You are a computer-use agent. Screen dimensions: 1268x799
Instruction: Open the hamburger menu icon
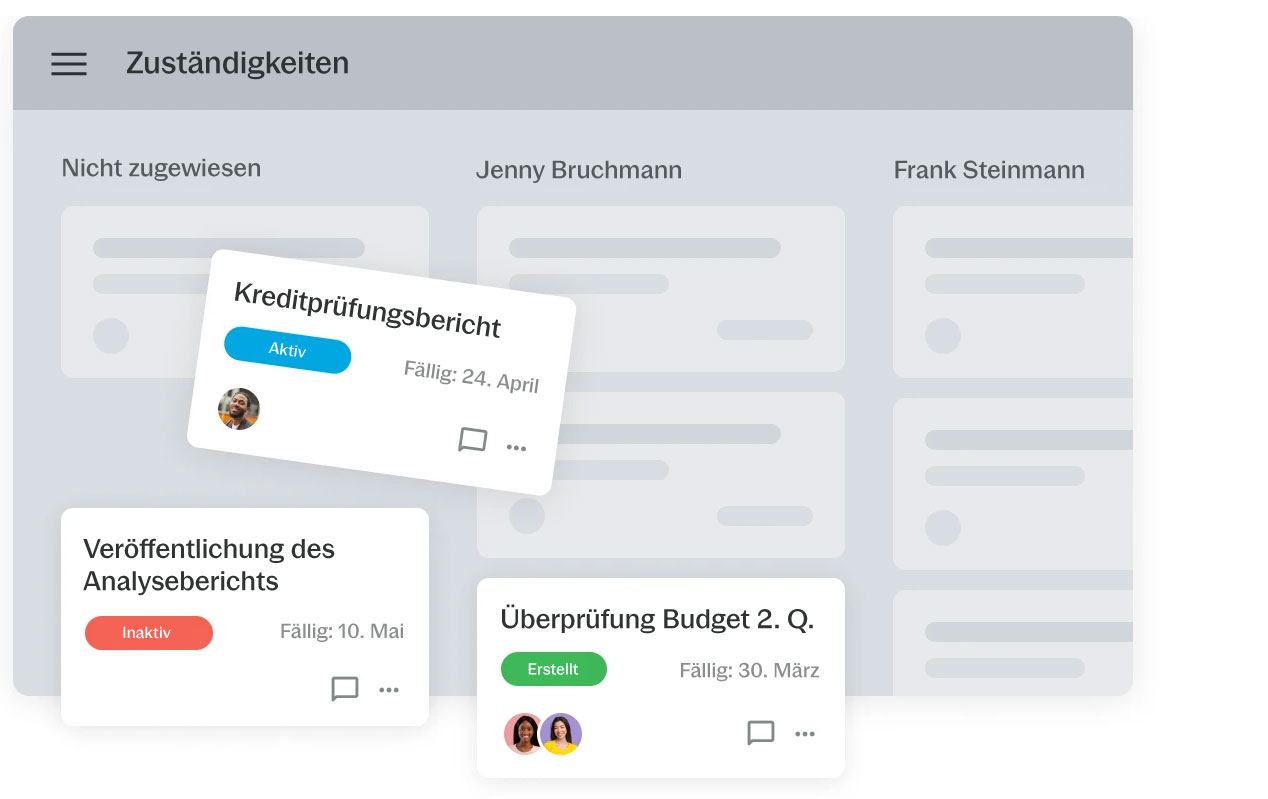pos(69,64)
